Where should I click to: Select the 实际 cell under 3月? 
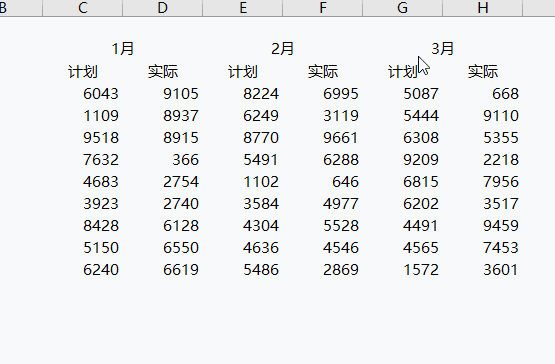click(x=482, y=72)
